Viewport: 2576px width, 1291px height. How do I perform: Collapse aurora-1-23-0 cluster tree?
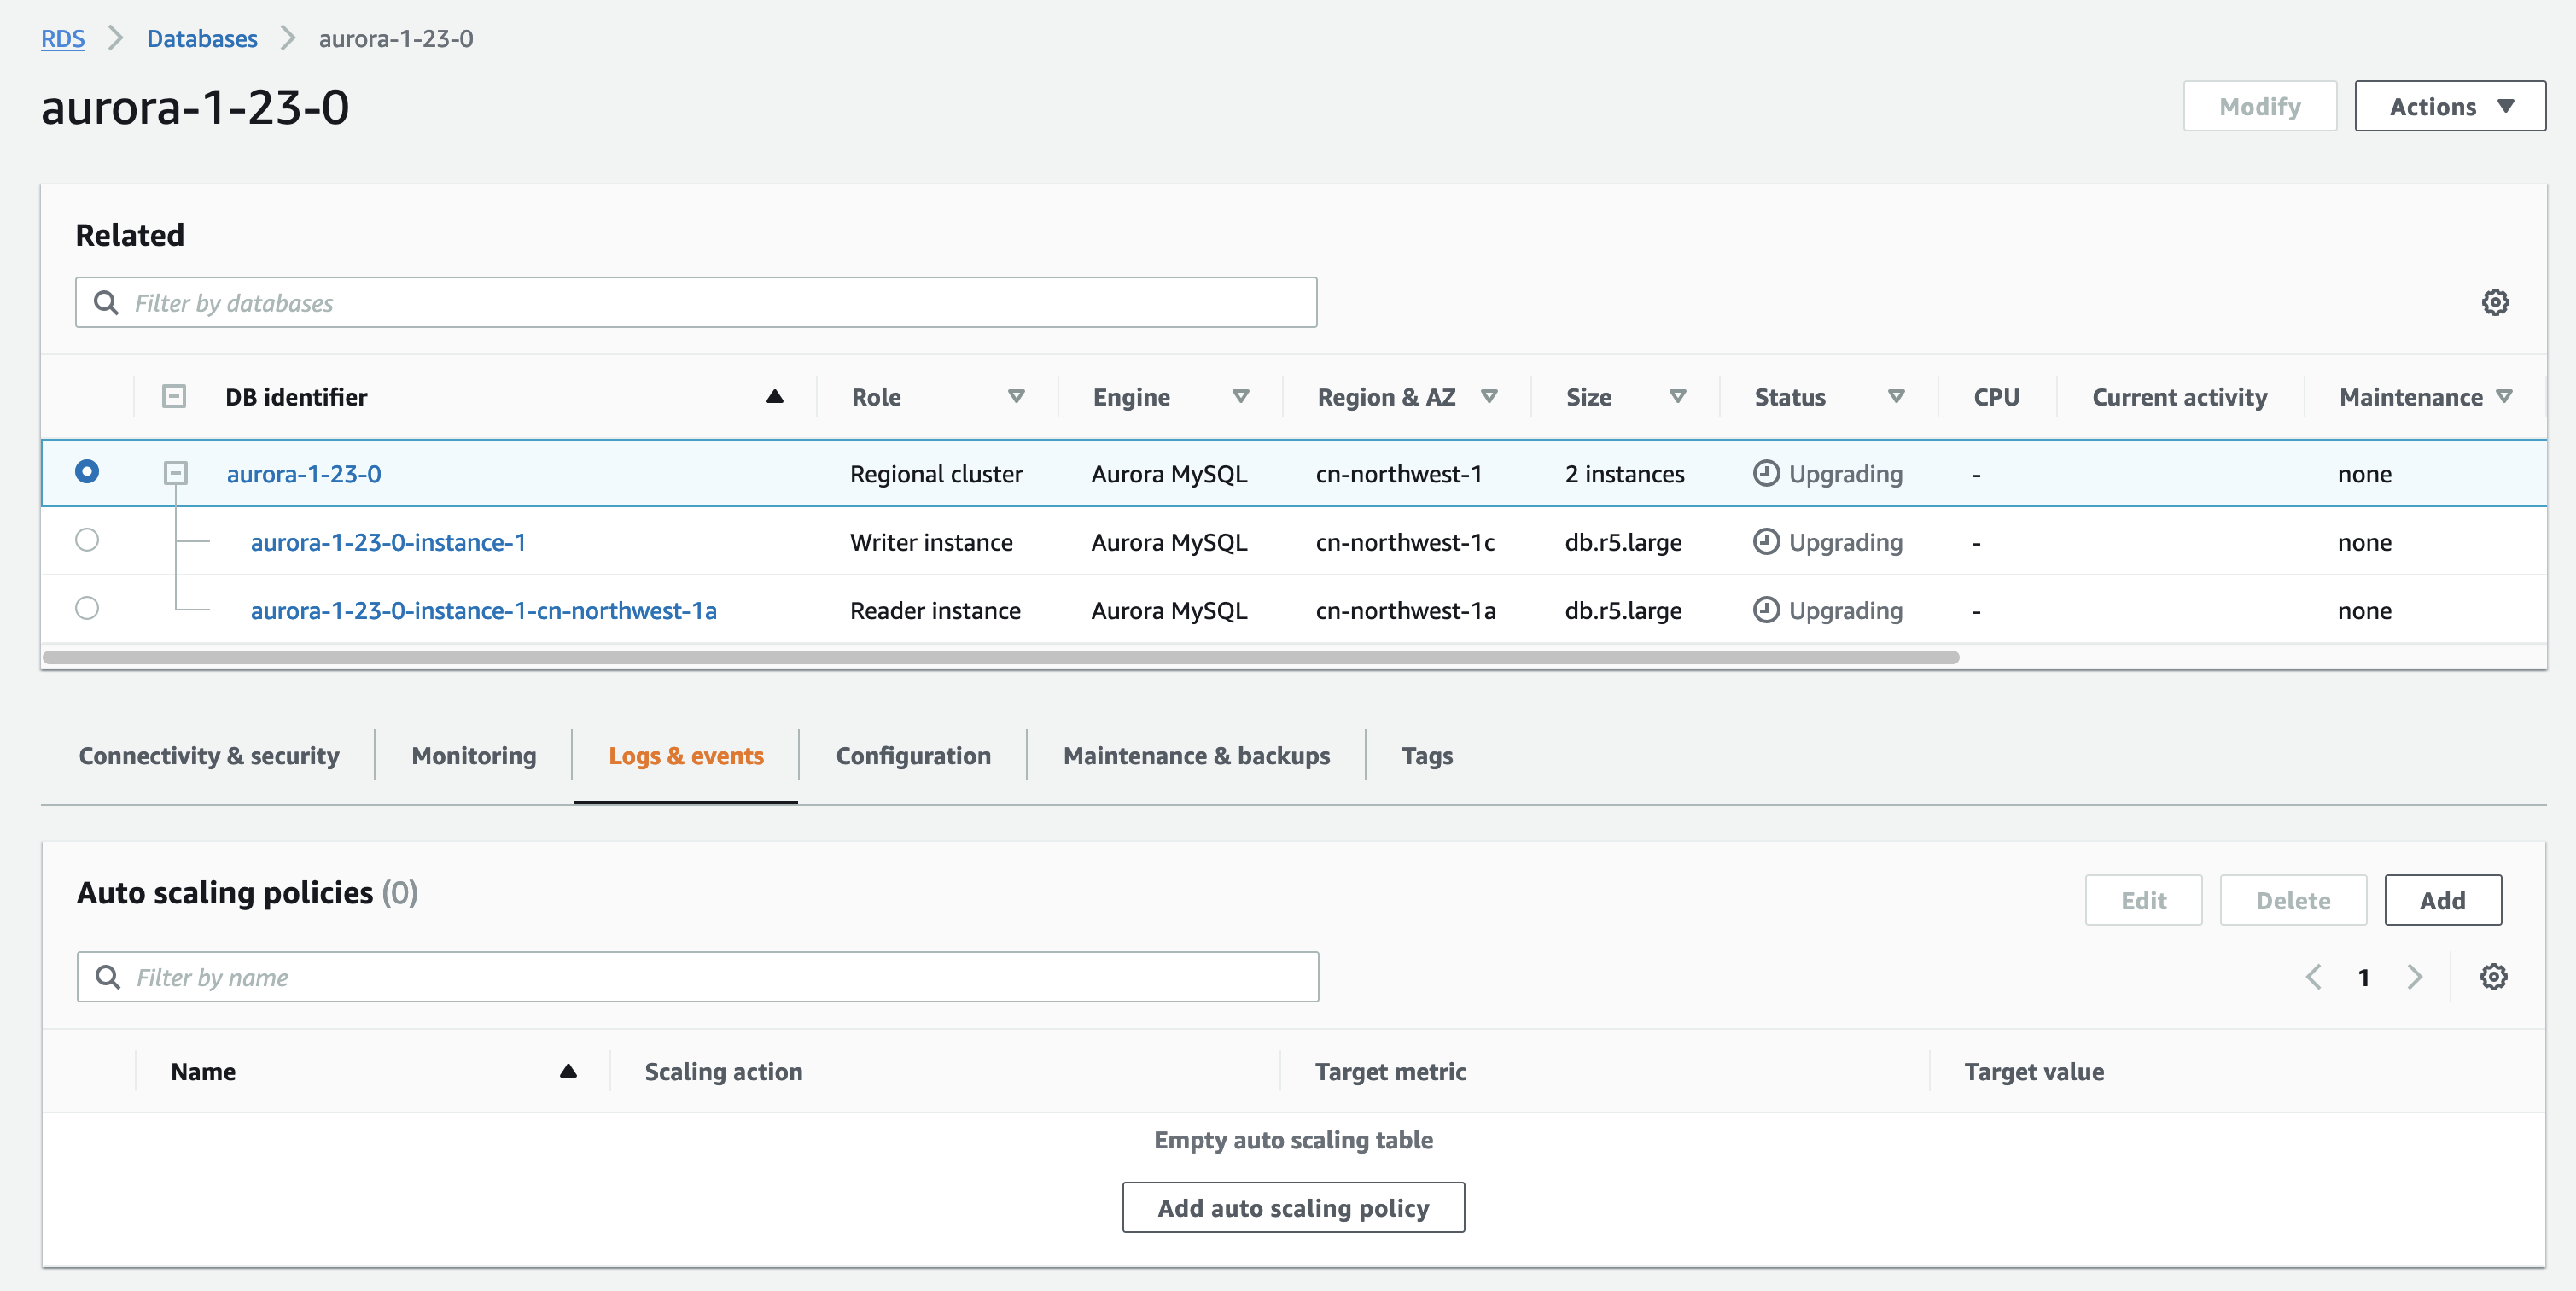pos(175,473)
